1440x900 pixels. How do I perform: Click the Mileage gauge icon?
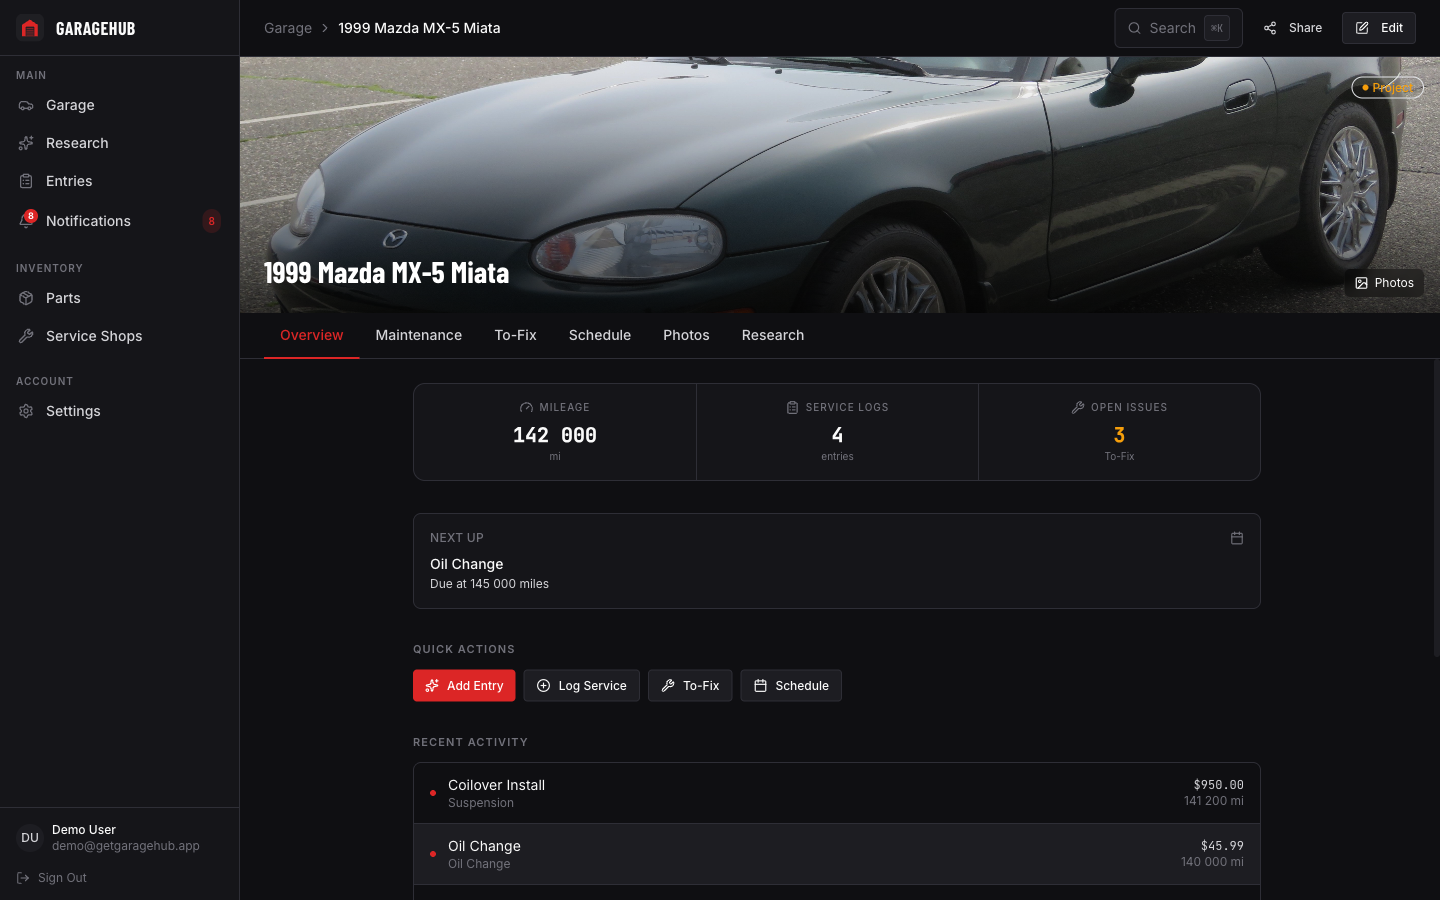[x=526, y=407]
